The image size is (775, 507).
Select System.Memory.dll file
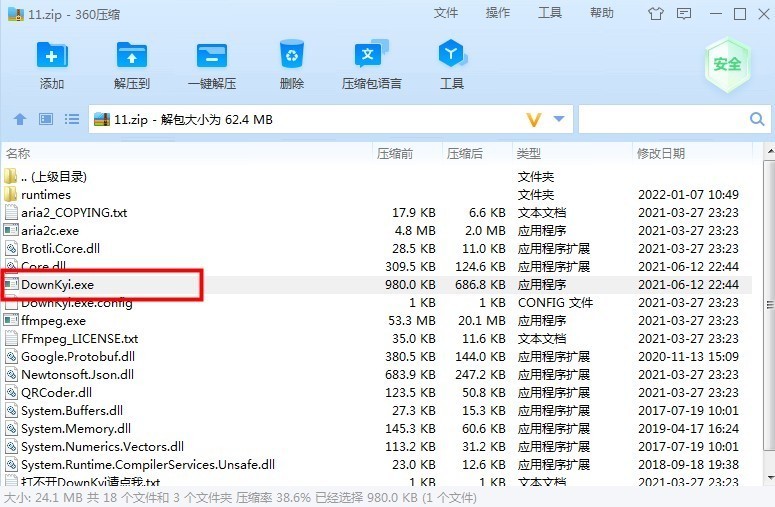click(76, 428)
